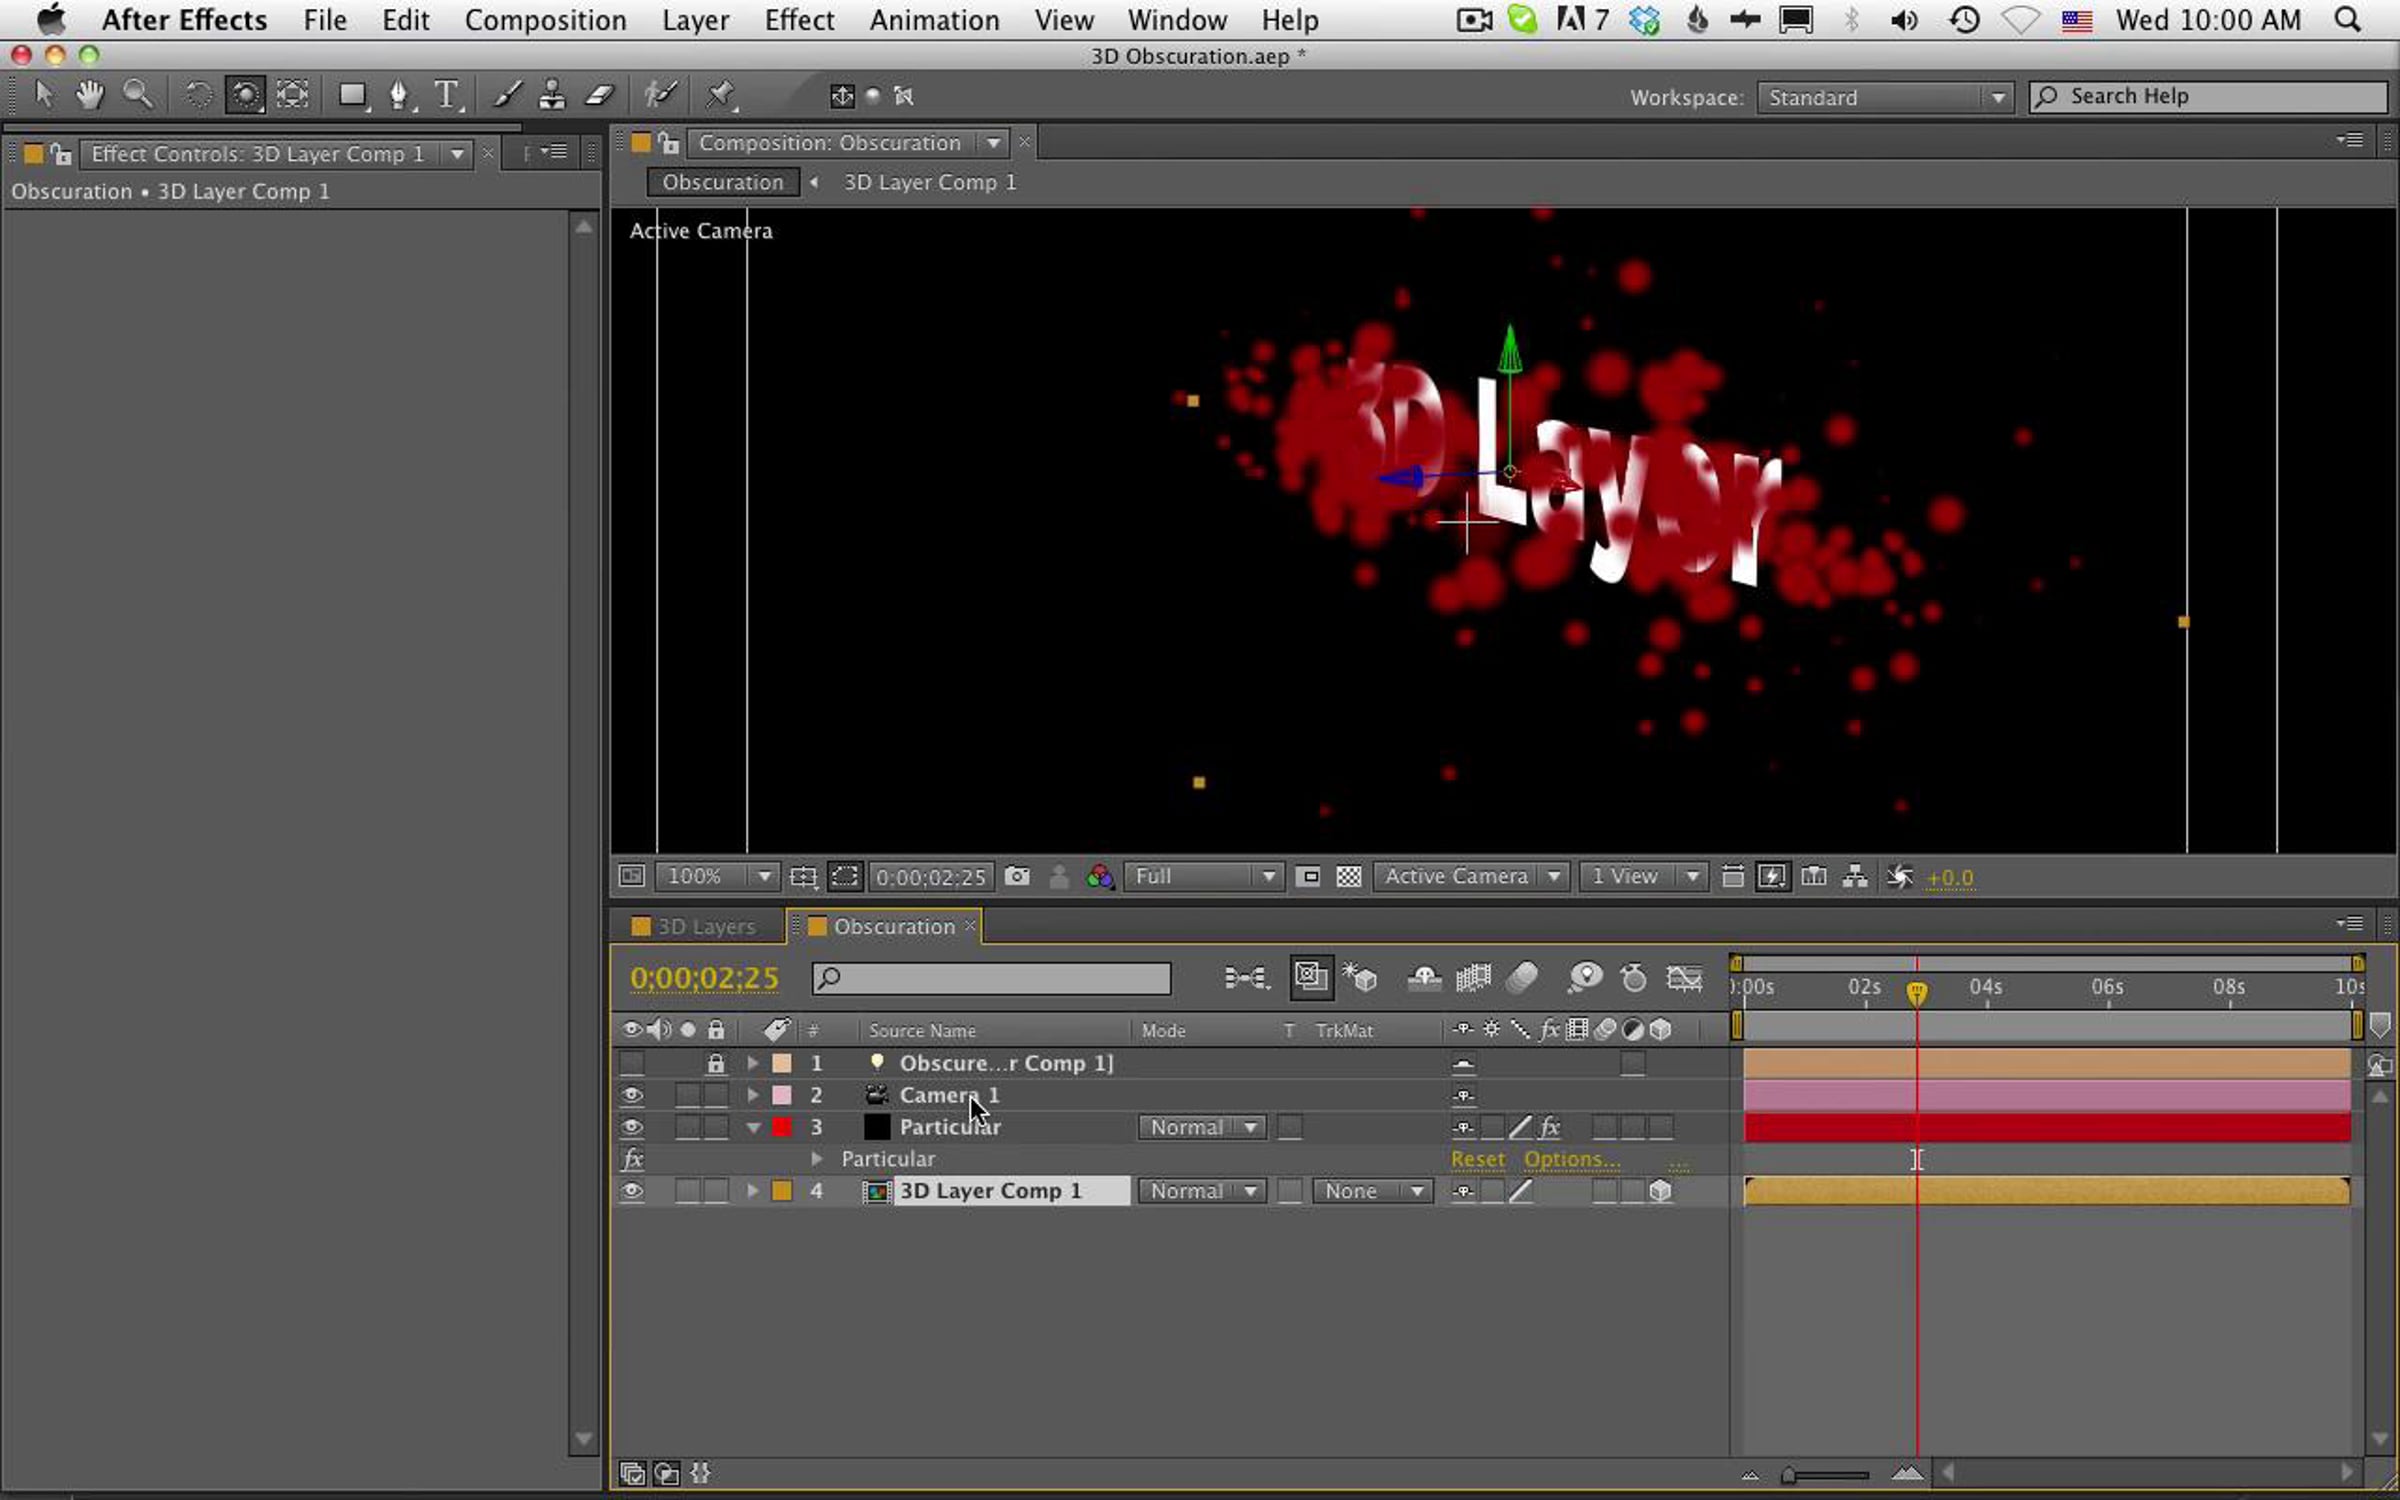Hide the Camera 1 layer eye

tap(632, 1095)
